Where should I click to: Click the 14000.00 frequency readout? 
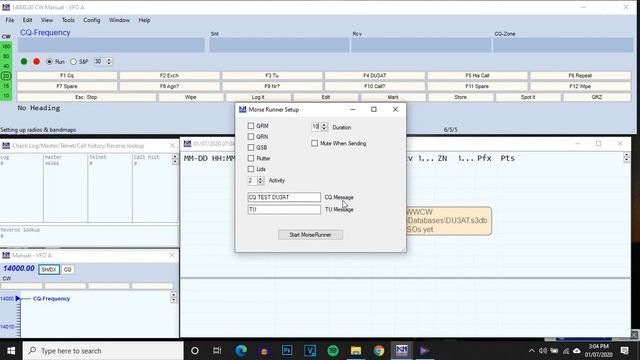tap(19, 268)
